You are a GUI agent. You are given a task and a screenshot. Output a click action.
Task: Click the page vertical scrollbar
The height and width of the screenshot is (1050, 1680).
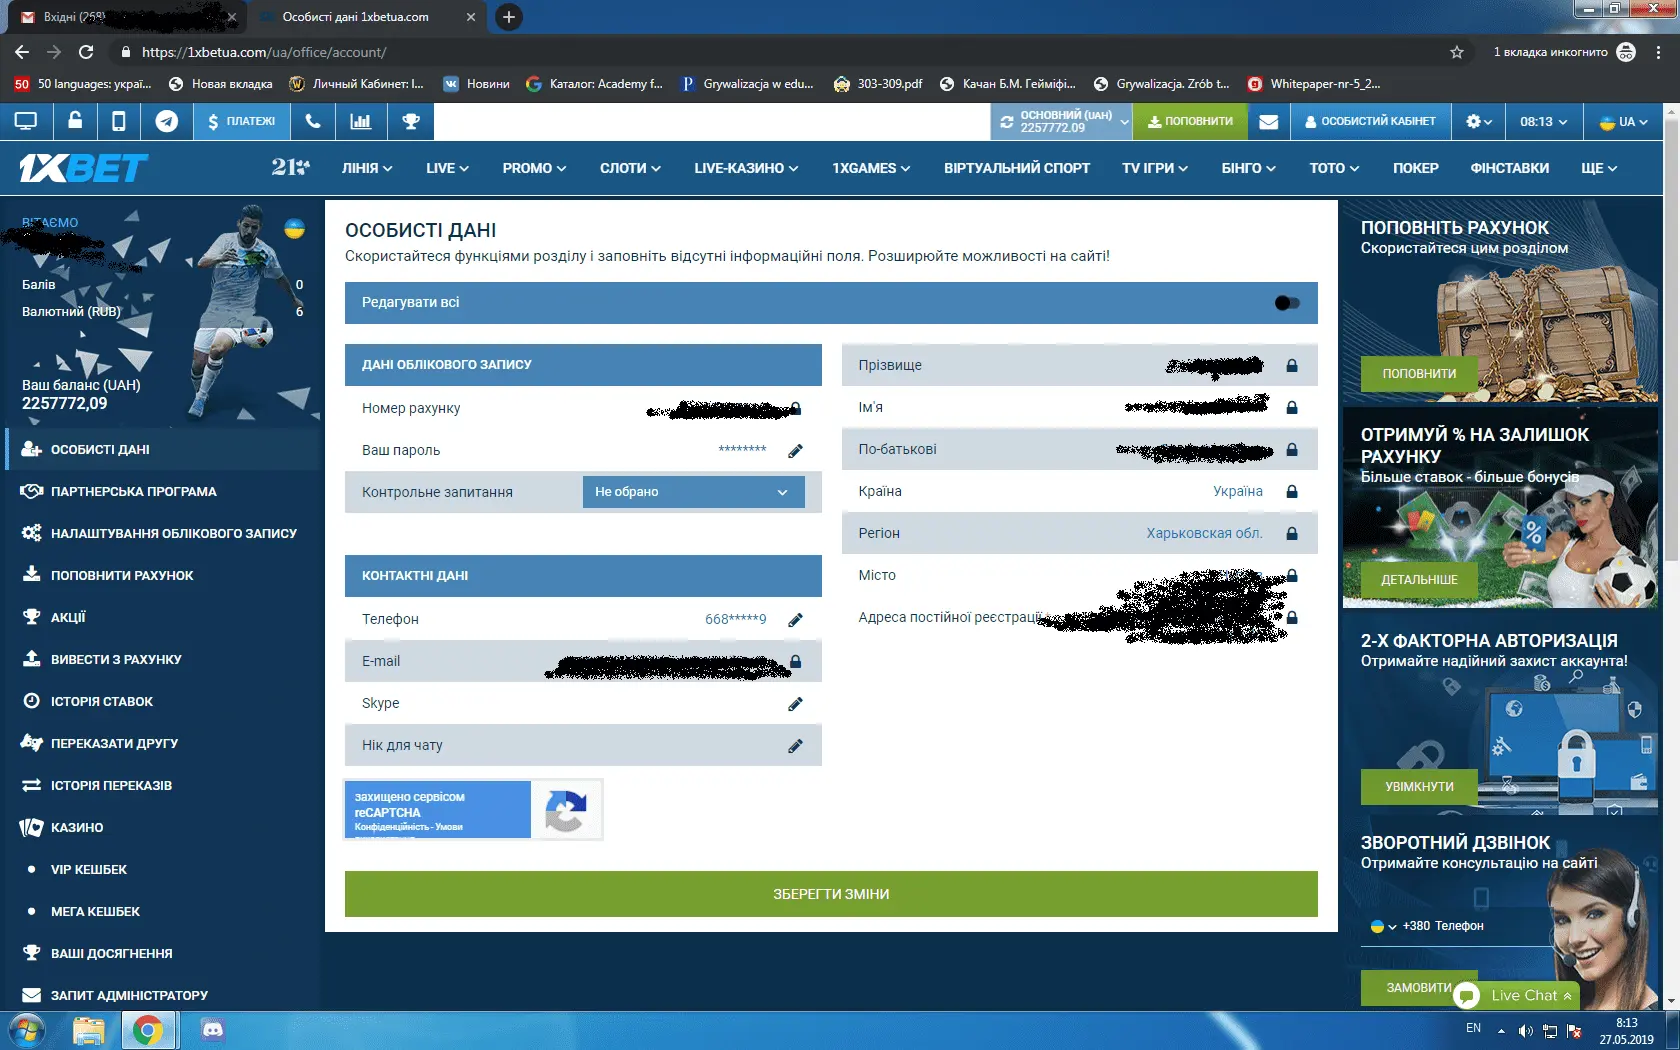coord(1672,500)
